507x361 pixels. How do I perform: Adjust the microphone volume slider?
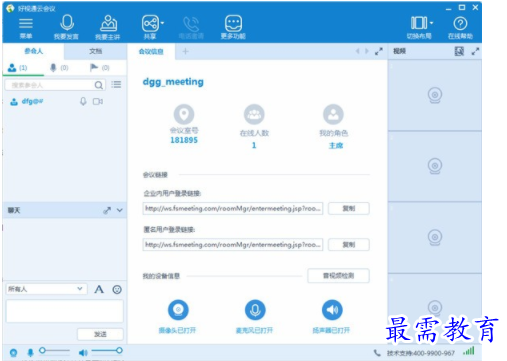(x=55, y=351)
